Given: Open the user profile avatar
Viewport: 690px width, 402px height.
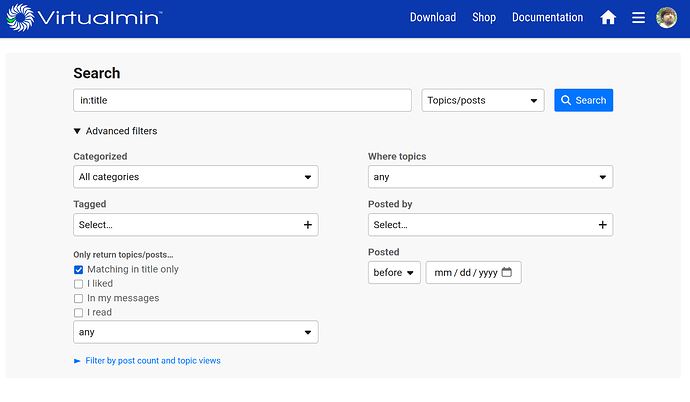Looking at the screenshot, I should tap(667, 18).
